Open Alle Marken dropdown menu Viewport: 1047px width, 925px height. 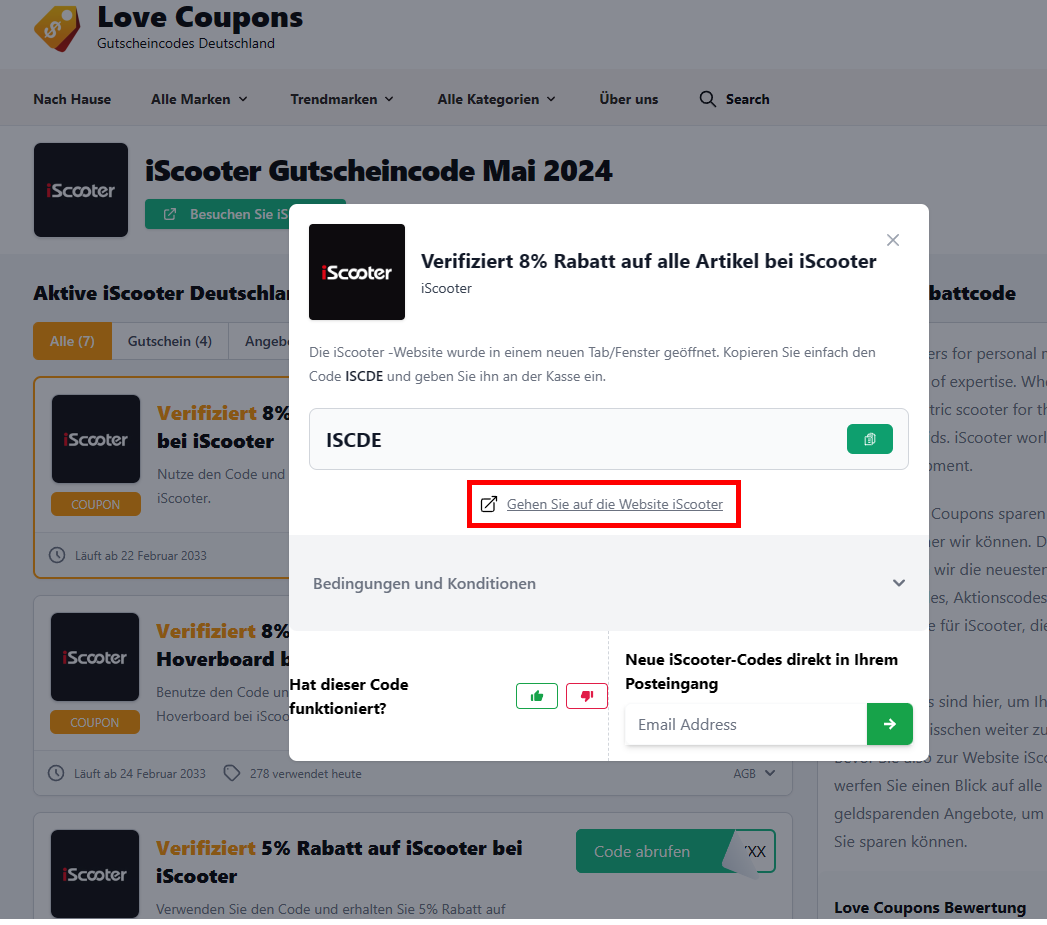[199, 99]
